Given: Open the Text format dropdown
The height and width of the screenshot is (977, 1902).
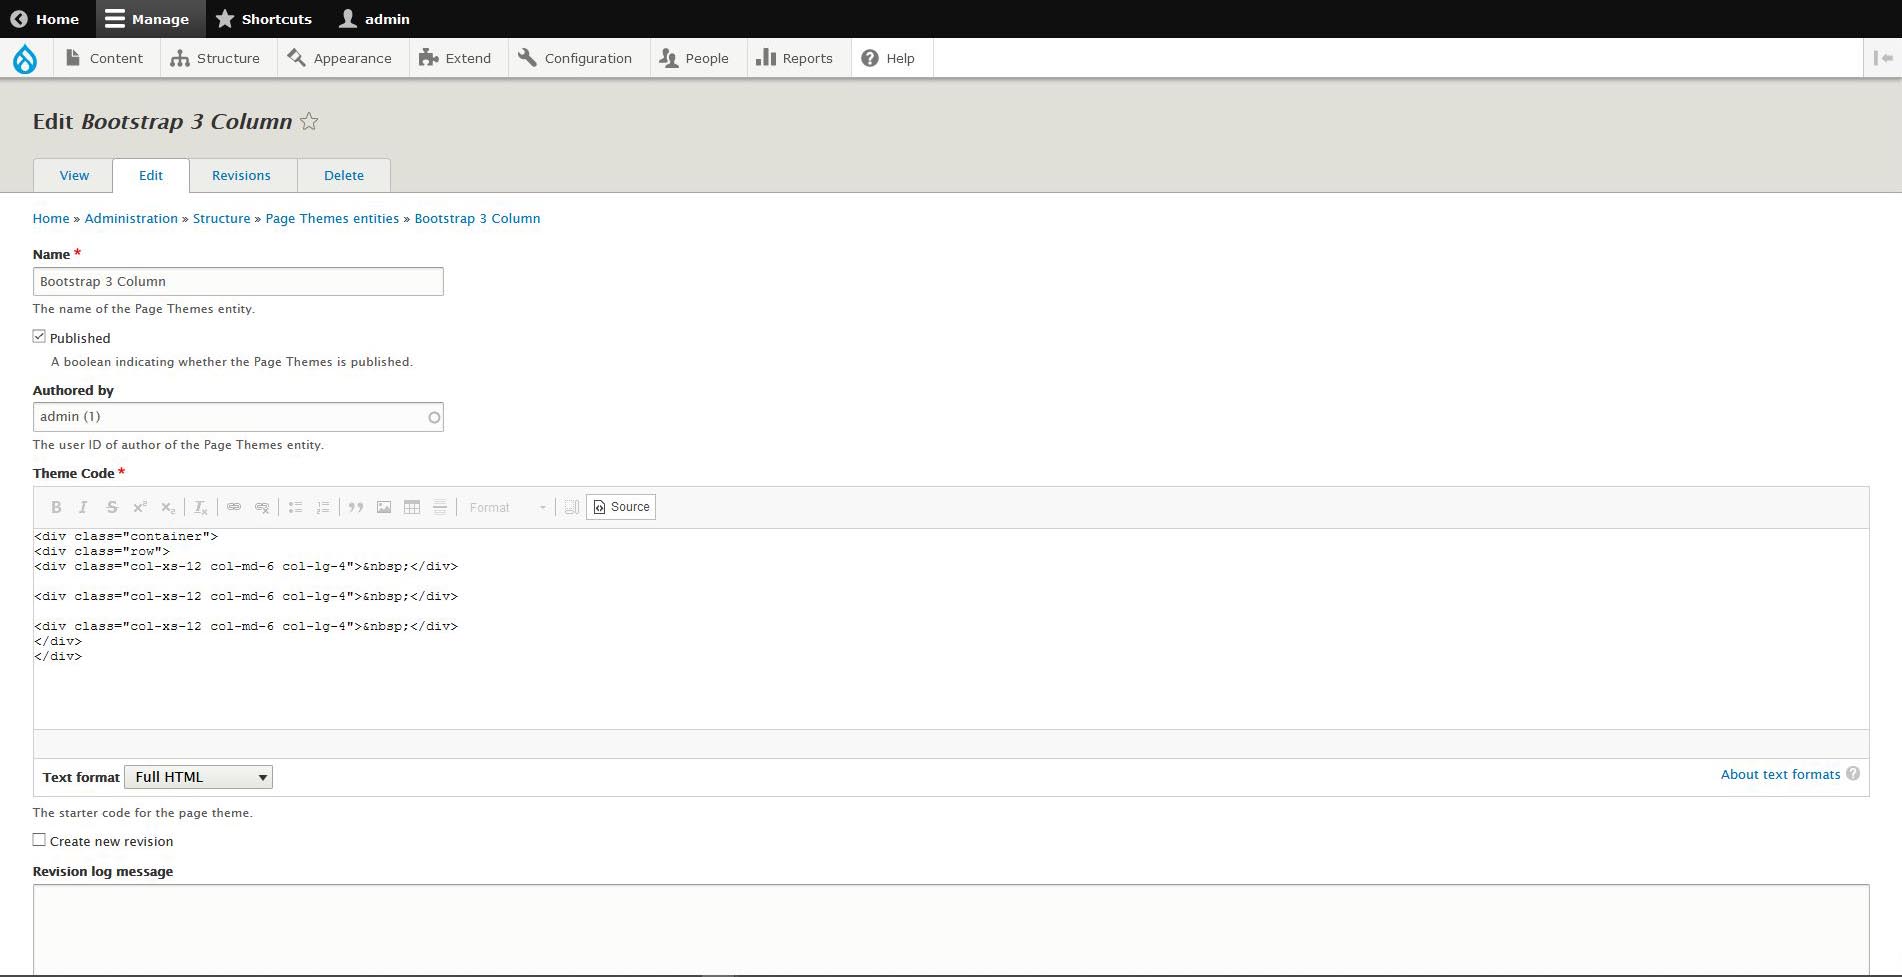Looking at the screenshot, I should coord(198,777).
